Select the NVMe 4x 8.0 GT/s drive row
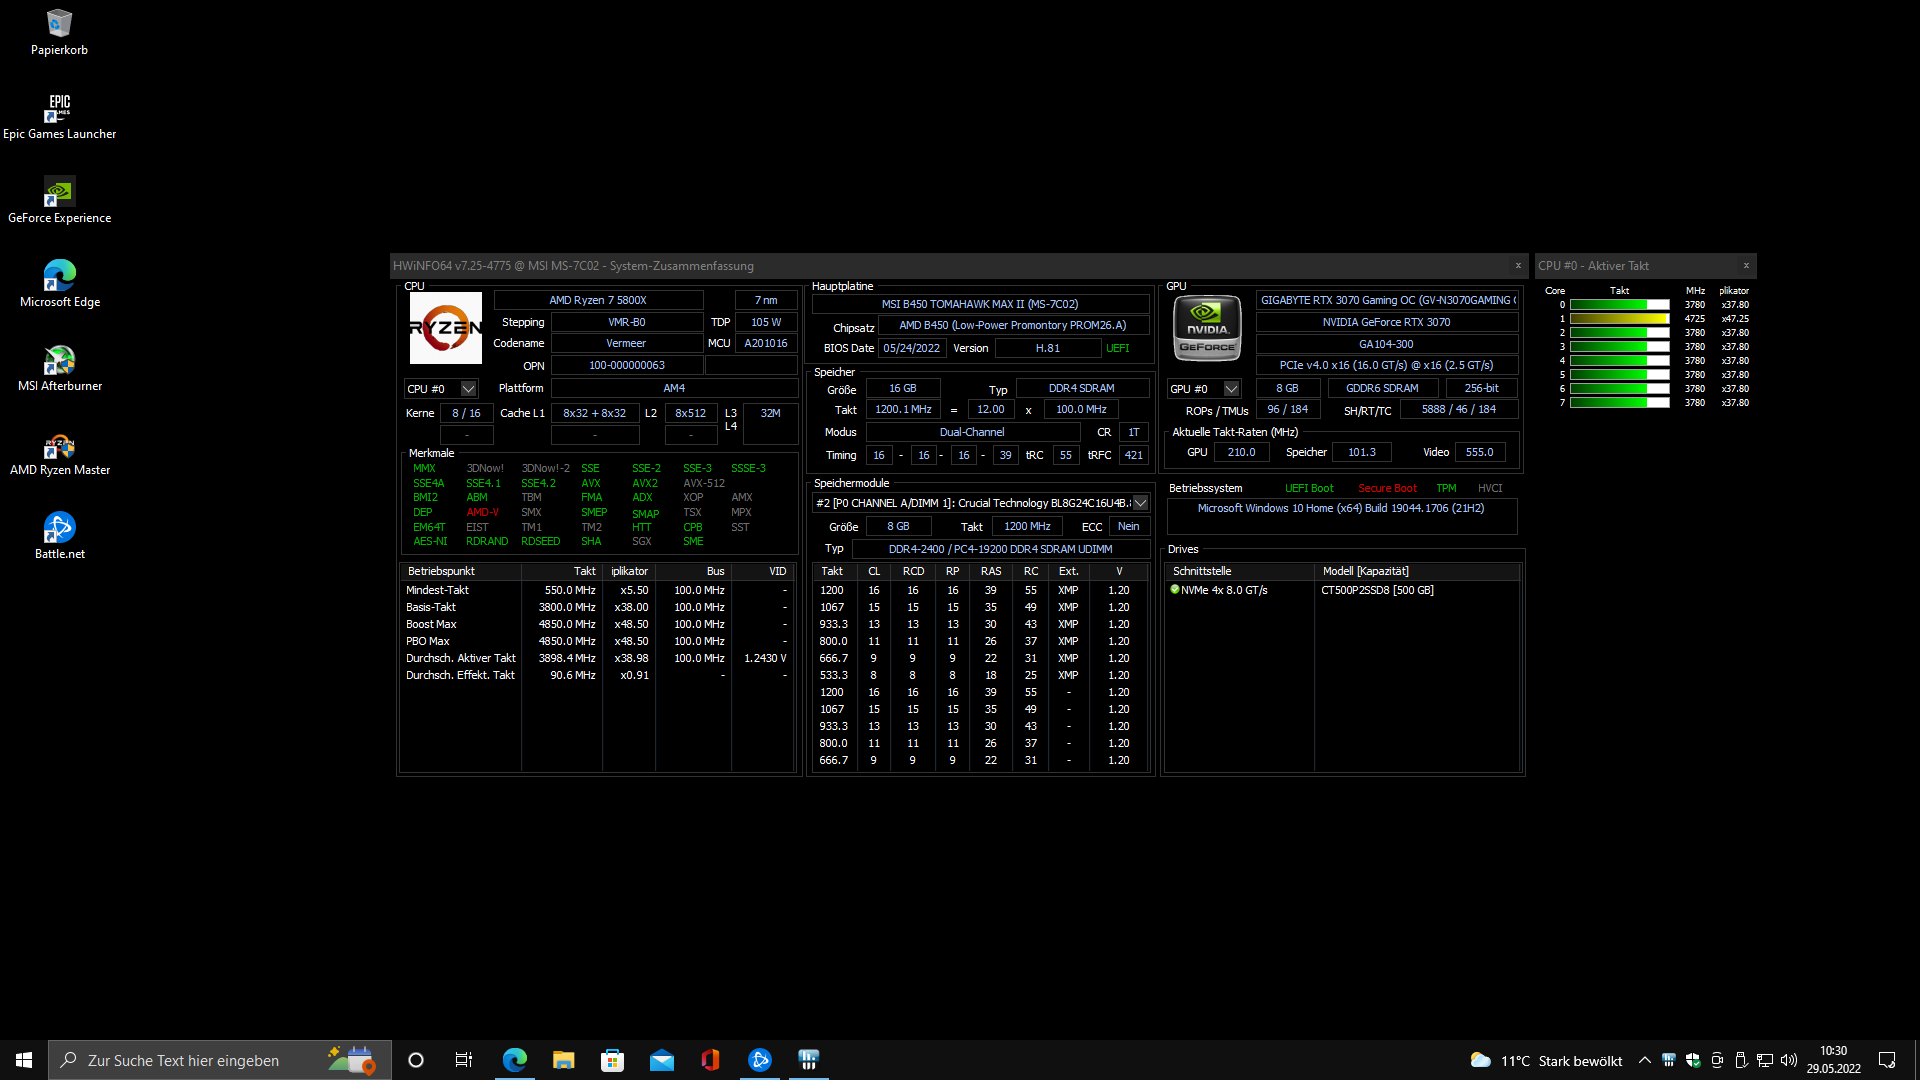1920x1080 pixels. [1224, 590]
